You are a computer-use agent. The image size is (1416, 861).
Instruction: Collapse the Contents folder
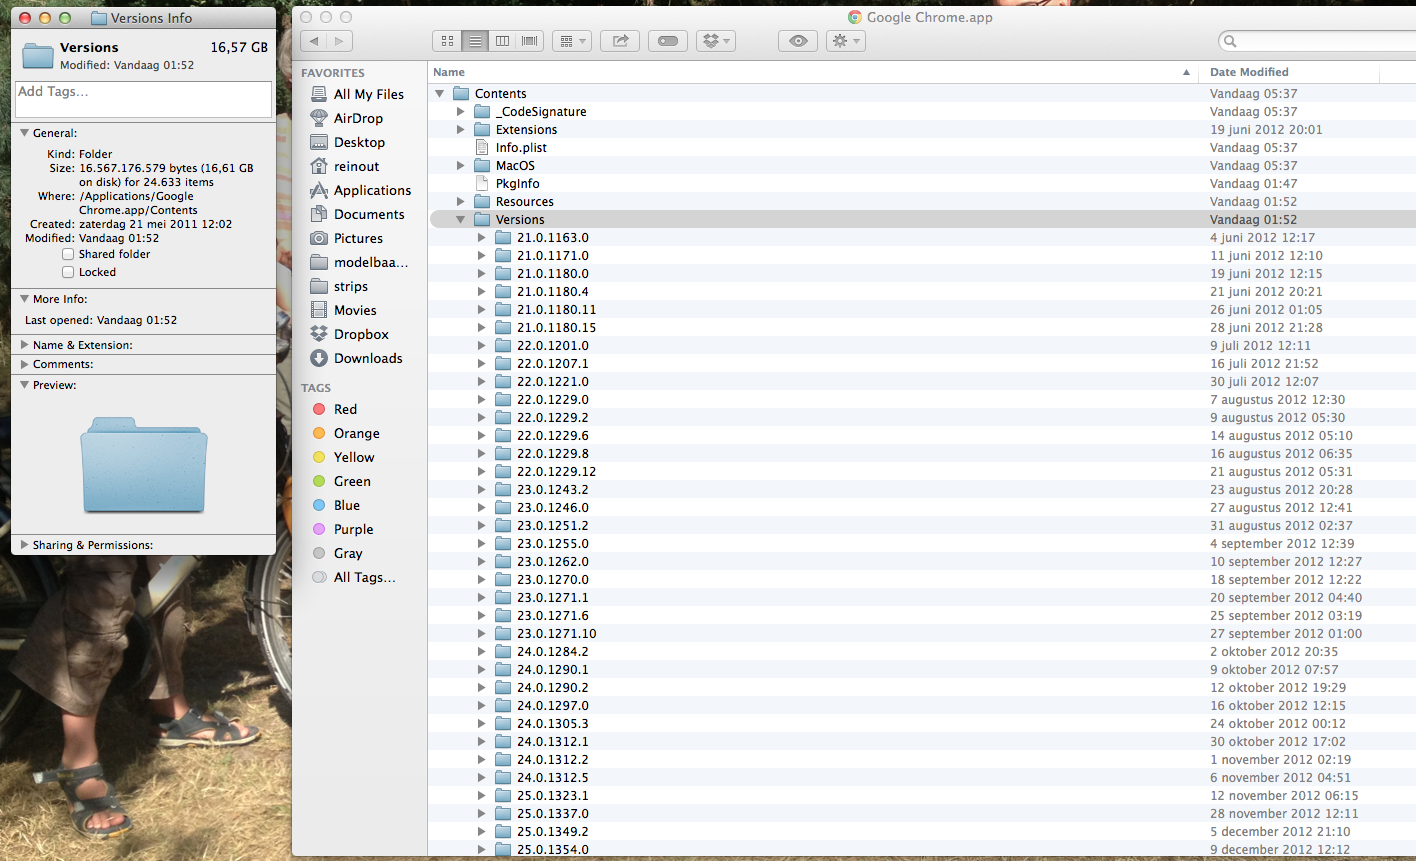coord(439,94)
